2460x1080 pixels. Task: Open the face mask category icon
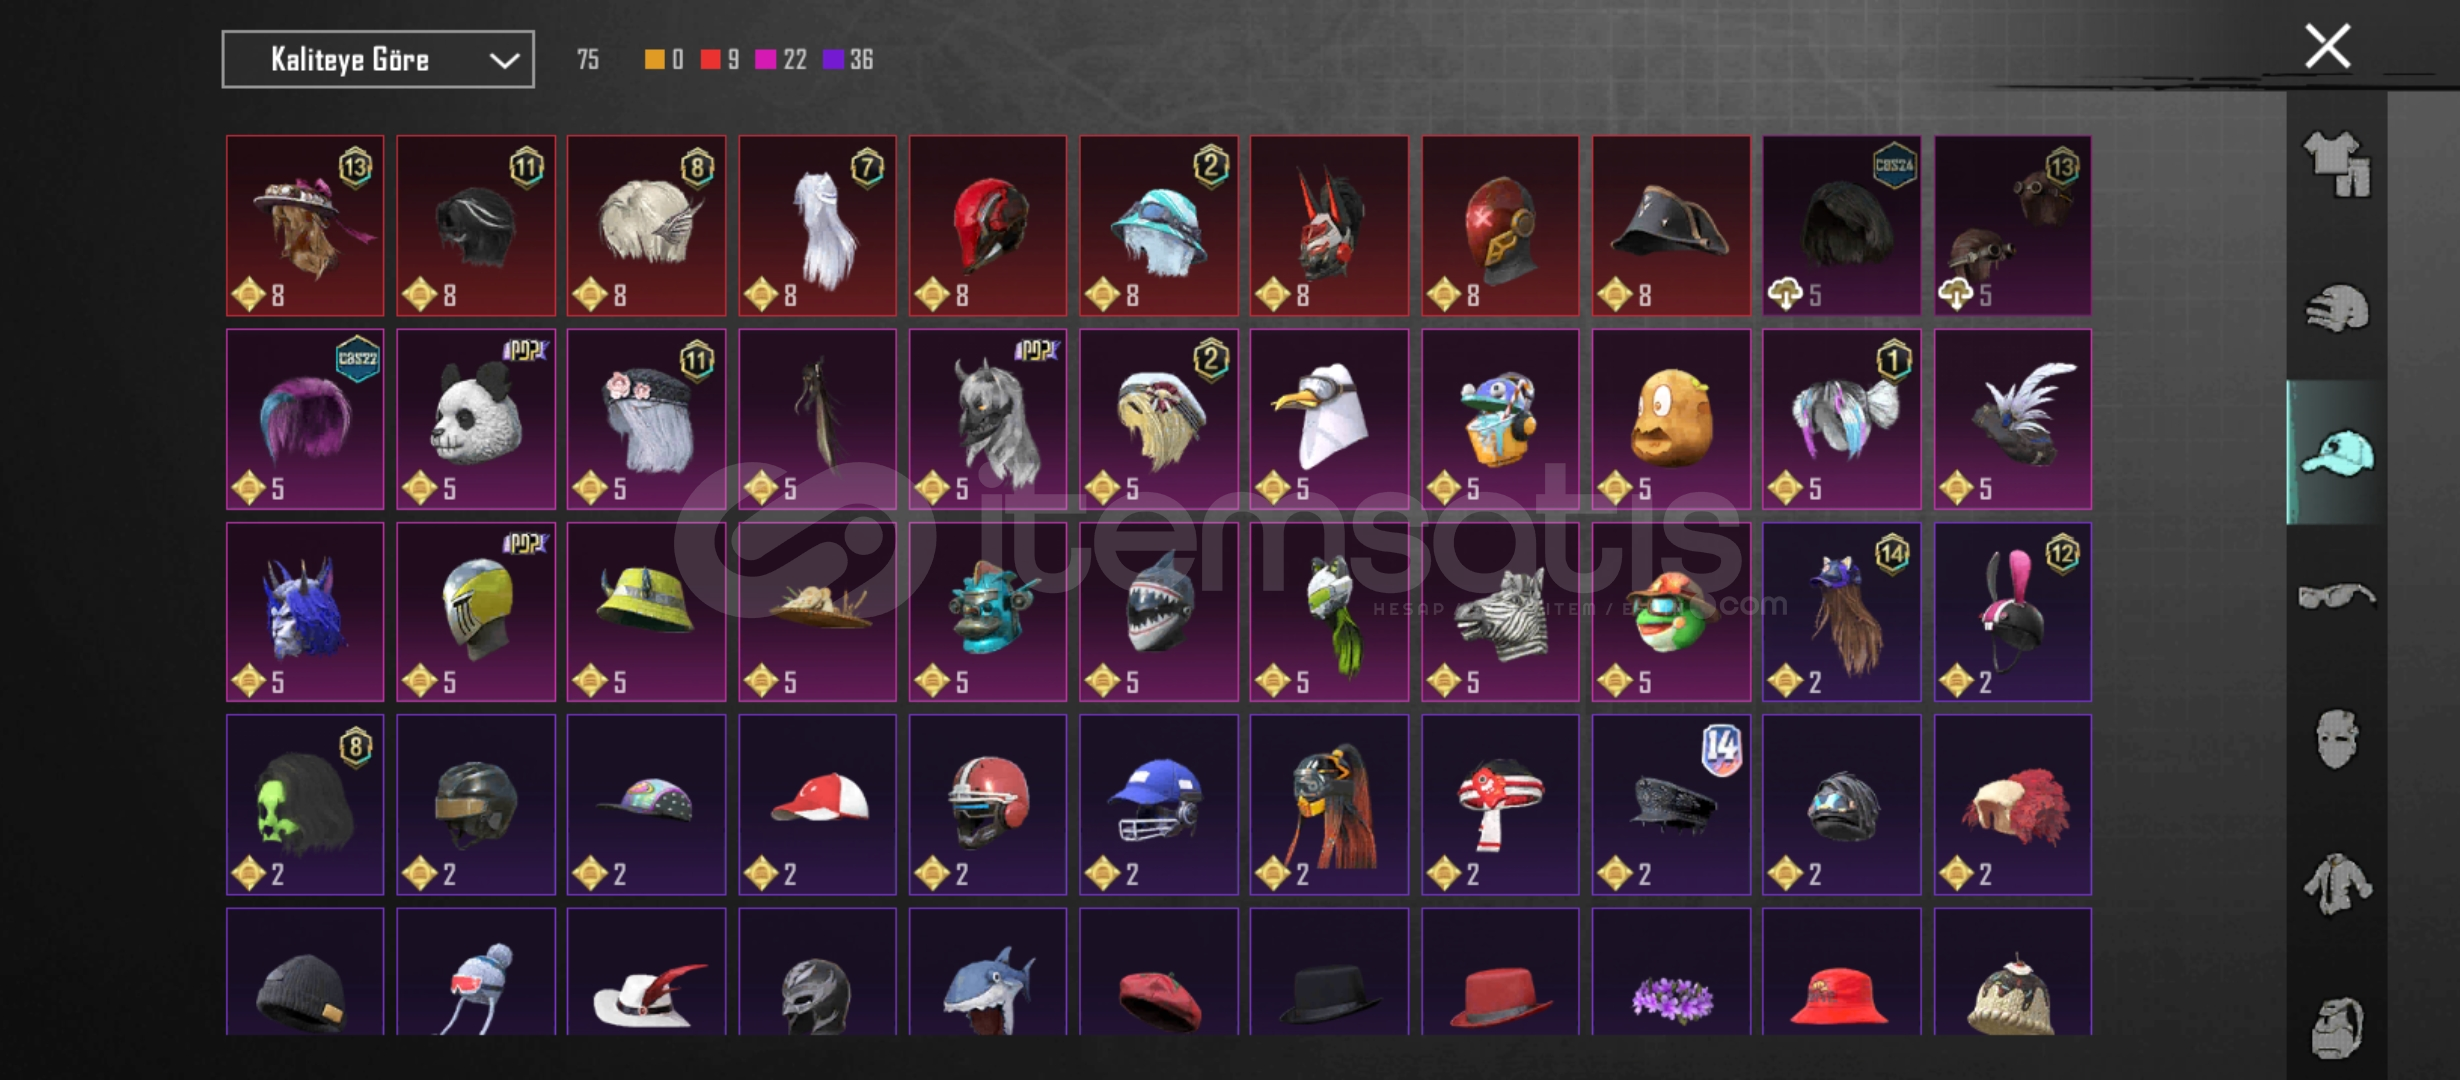(x=2337, y=740)
